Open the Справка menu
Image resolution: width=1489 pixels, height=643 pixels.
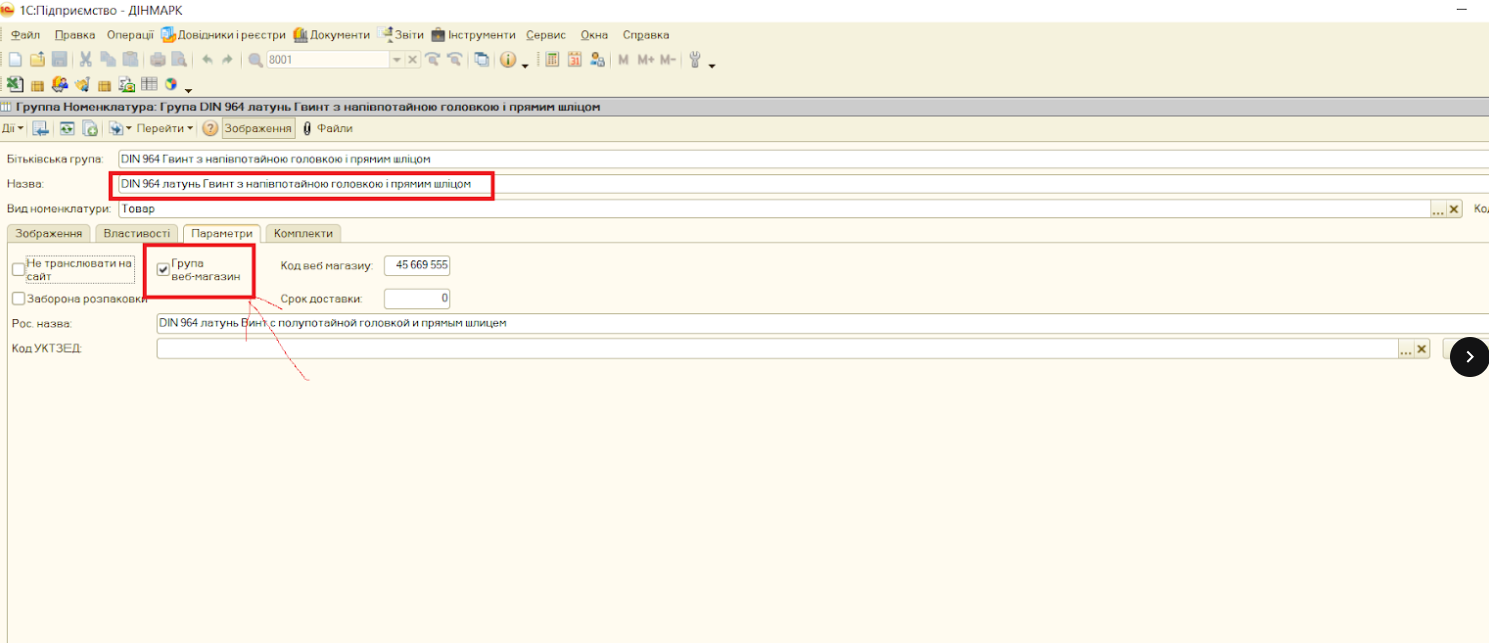(x=646, y=34)
